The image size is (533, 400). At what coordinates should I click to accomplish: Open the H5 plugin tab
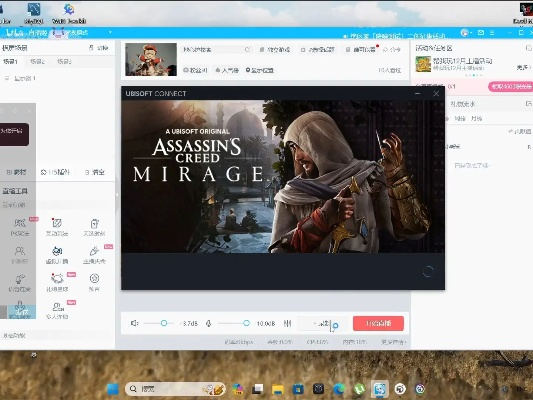tap(55, 173)
